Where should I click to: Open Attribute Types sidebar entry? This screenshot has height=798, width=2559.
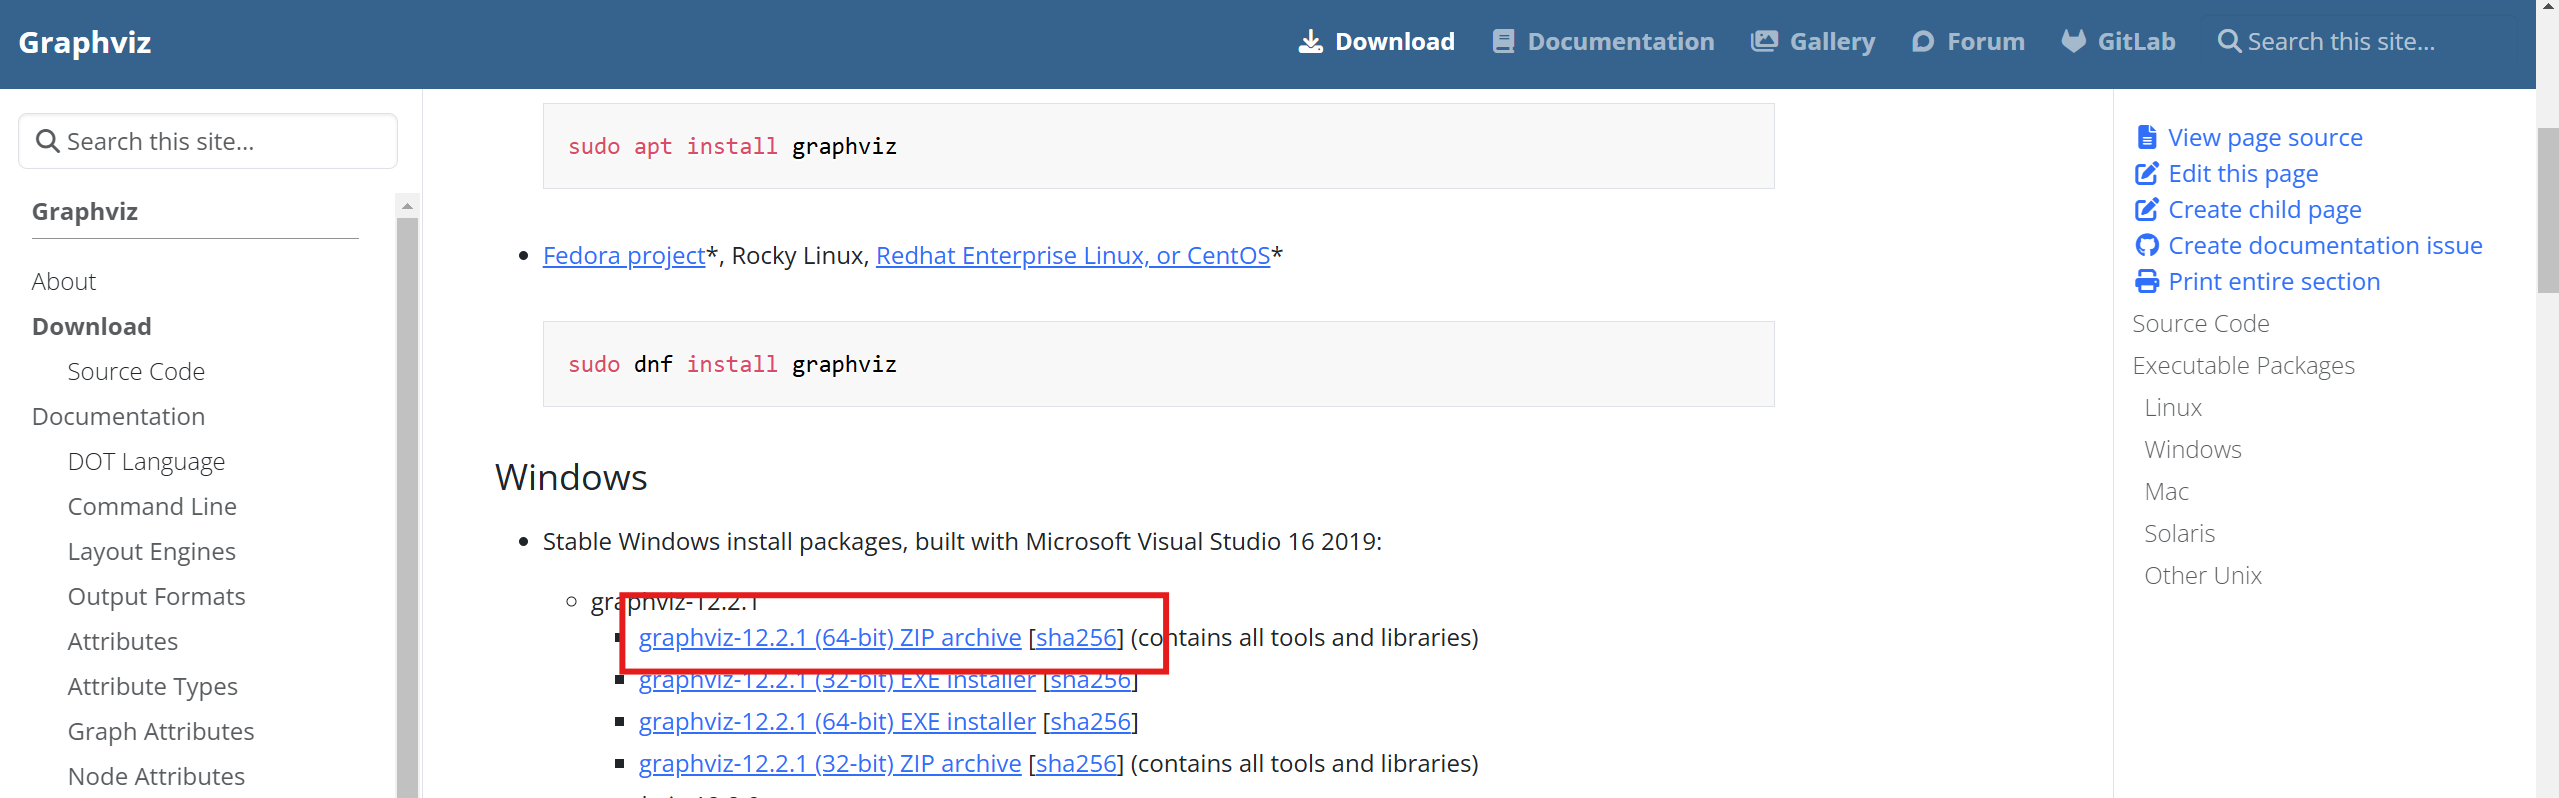pyautogui.click(x=153, y=686)
